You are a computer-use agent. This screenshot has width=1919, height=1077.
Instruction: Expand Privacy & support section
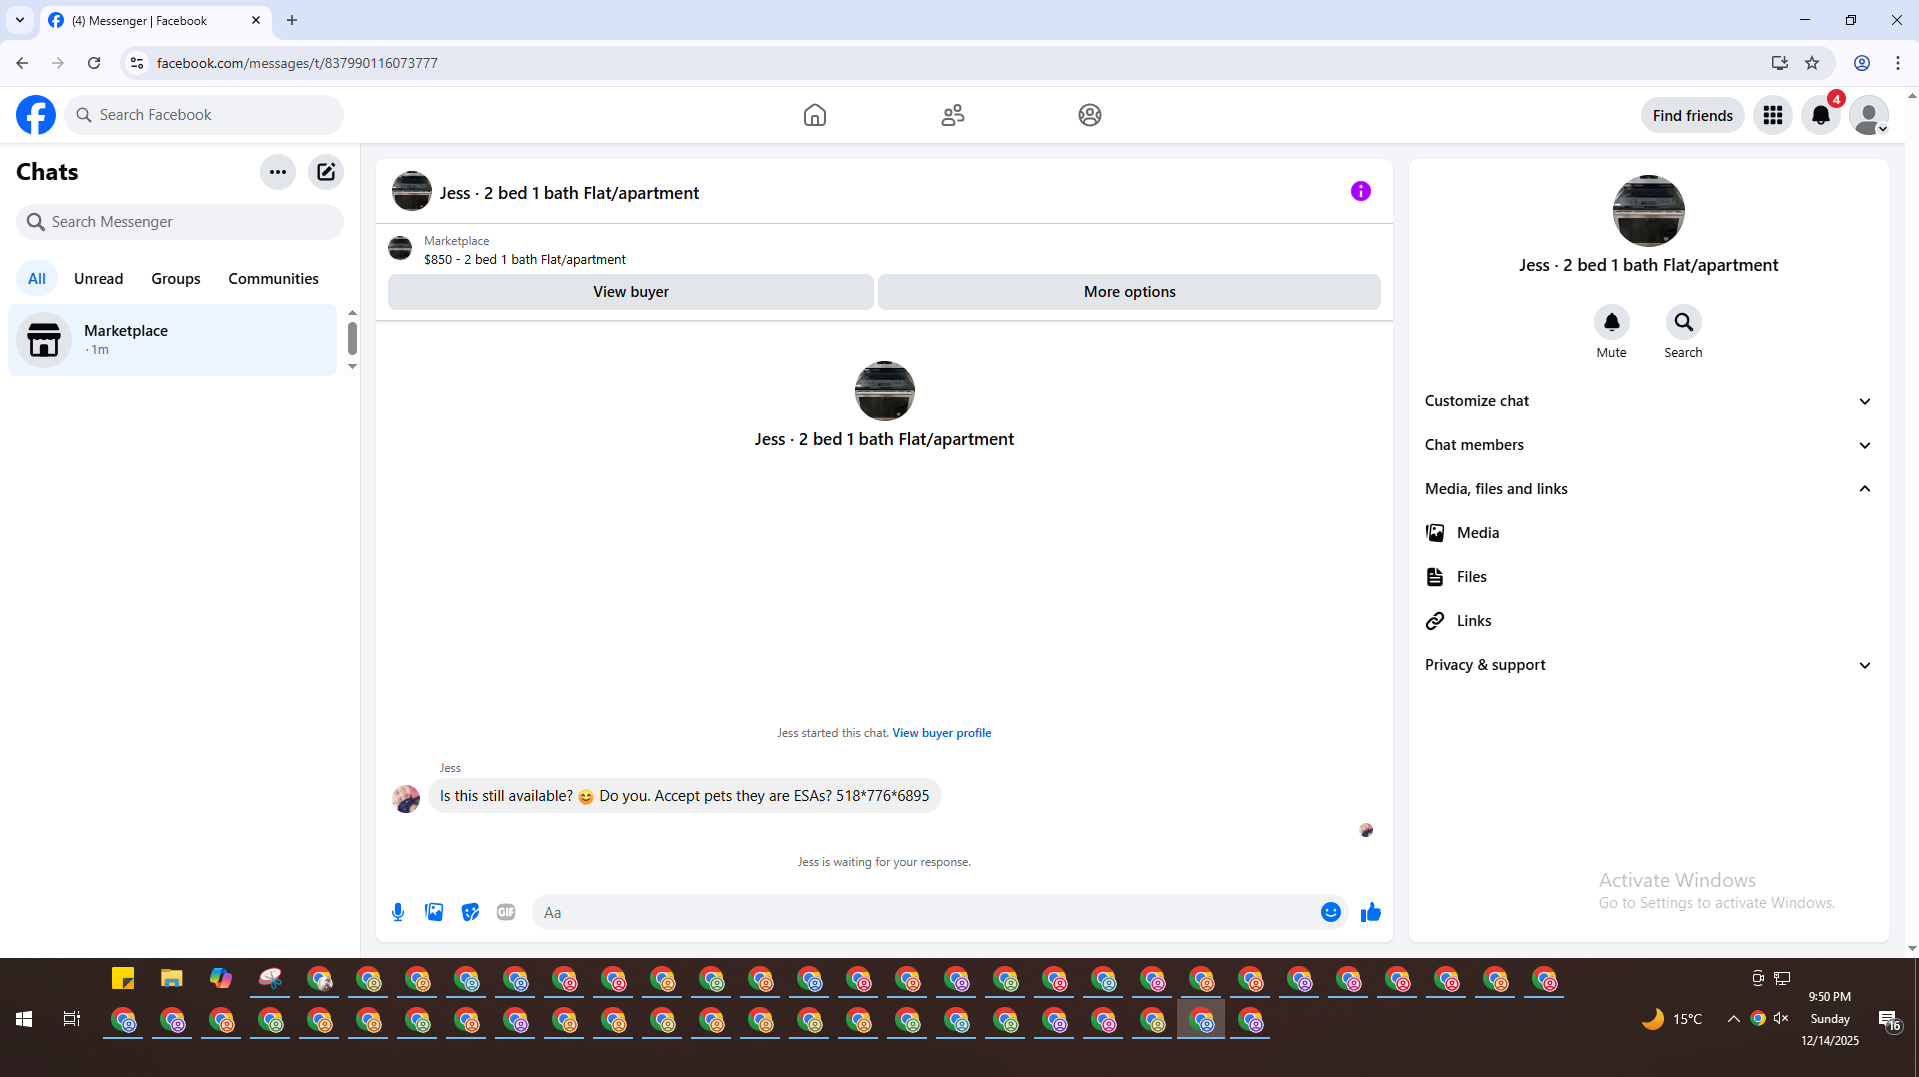(1648, 665)
